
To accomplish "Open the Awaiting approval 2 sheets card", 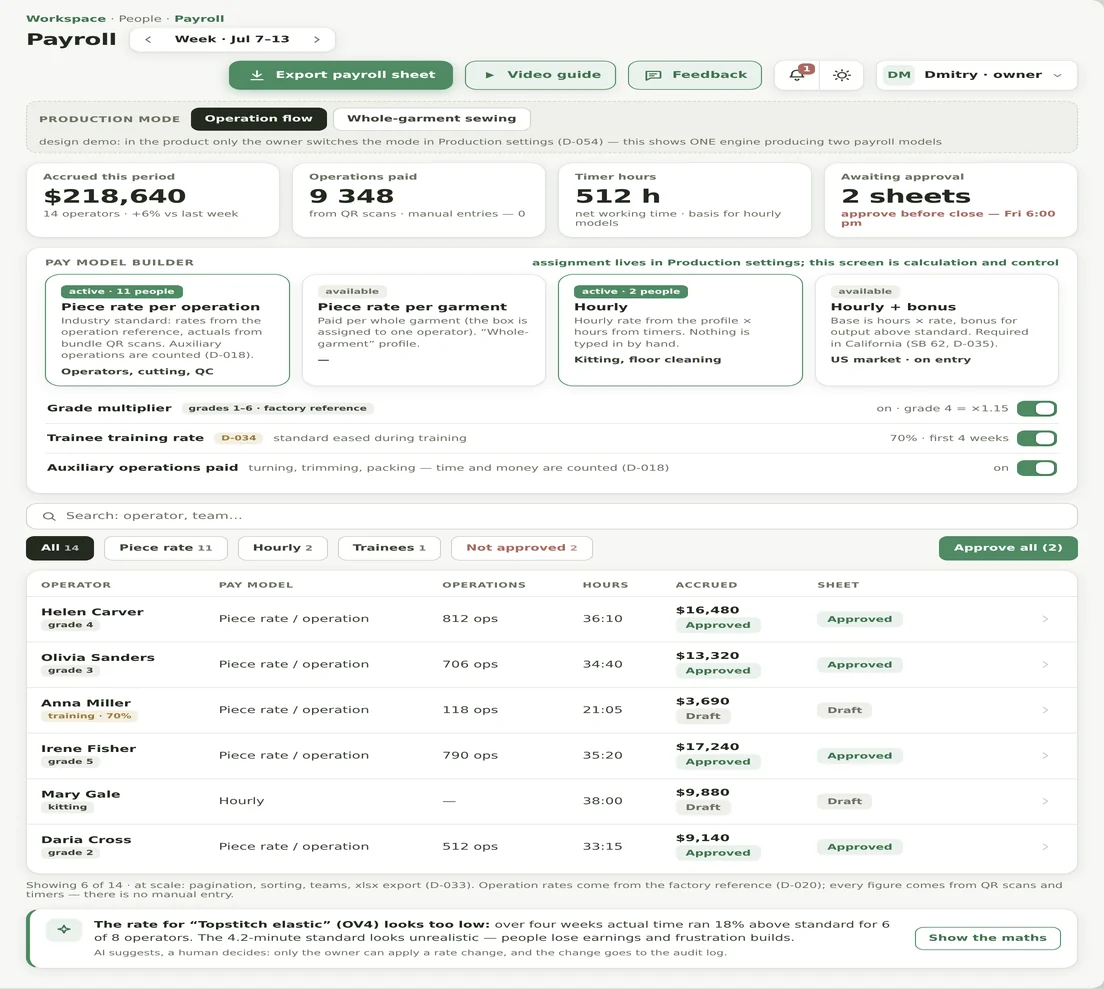I will coord(951,200).
